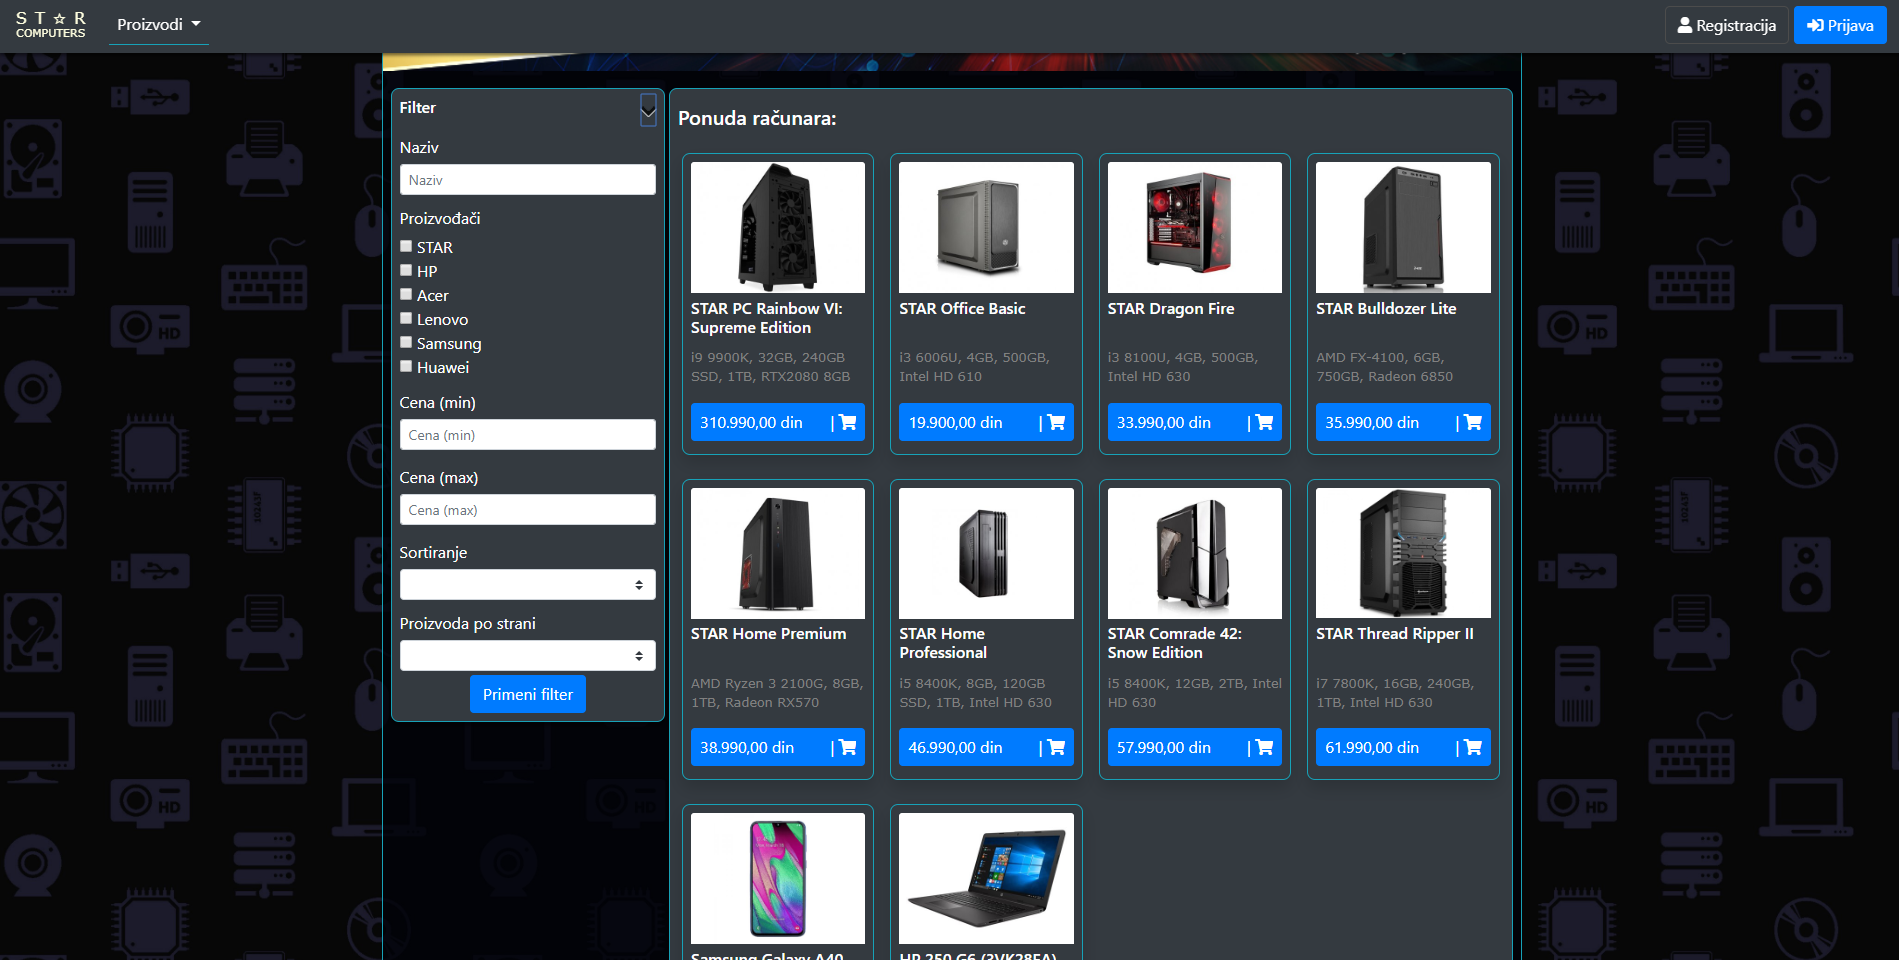Focus the Cena (max) input field
The height and width of the screenshot is (960, 1899).
[x=528, y=510]
